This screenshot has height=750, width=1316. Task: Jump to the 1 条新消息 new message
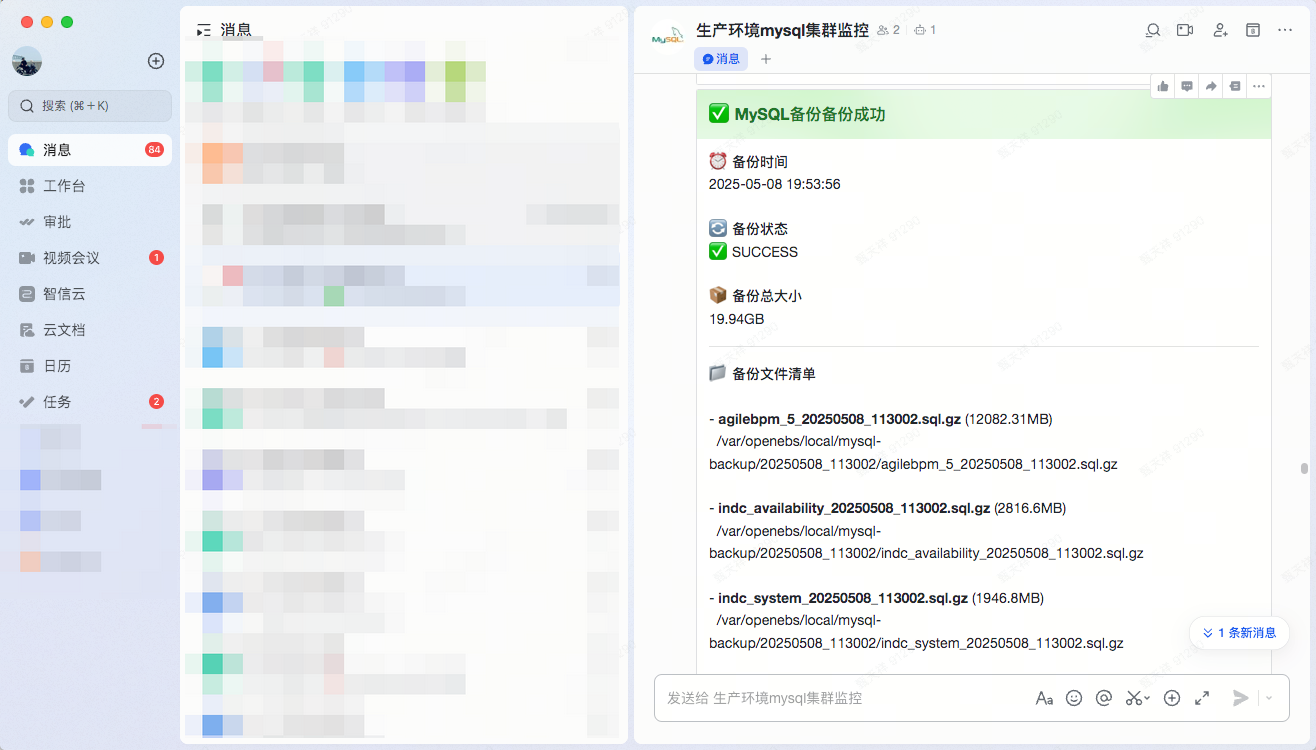1238,632
